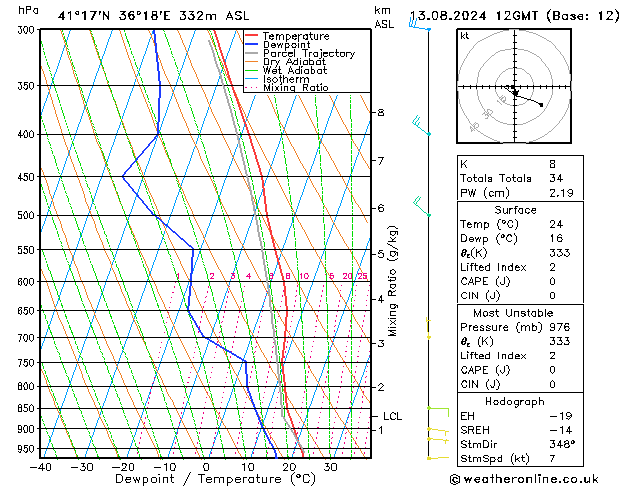Click the StmDir value 348°
Viewport: 629px width, 486px height.
tap(562, 444)
